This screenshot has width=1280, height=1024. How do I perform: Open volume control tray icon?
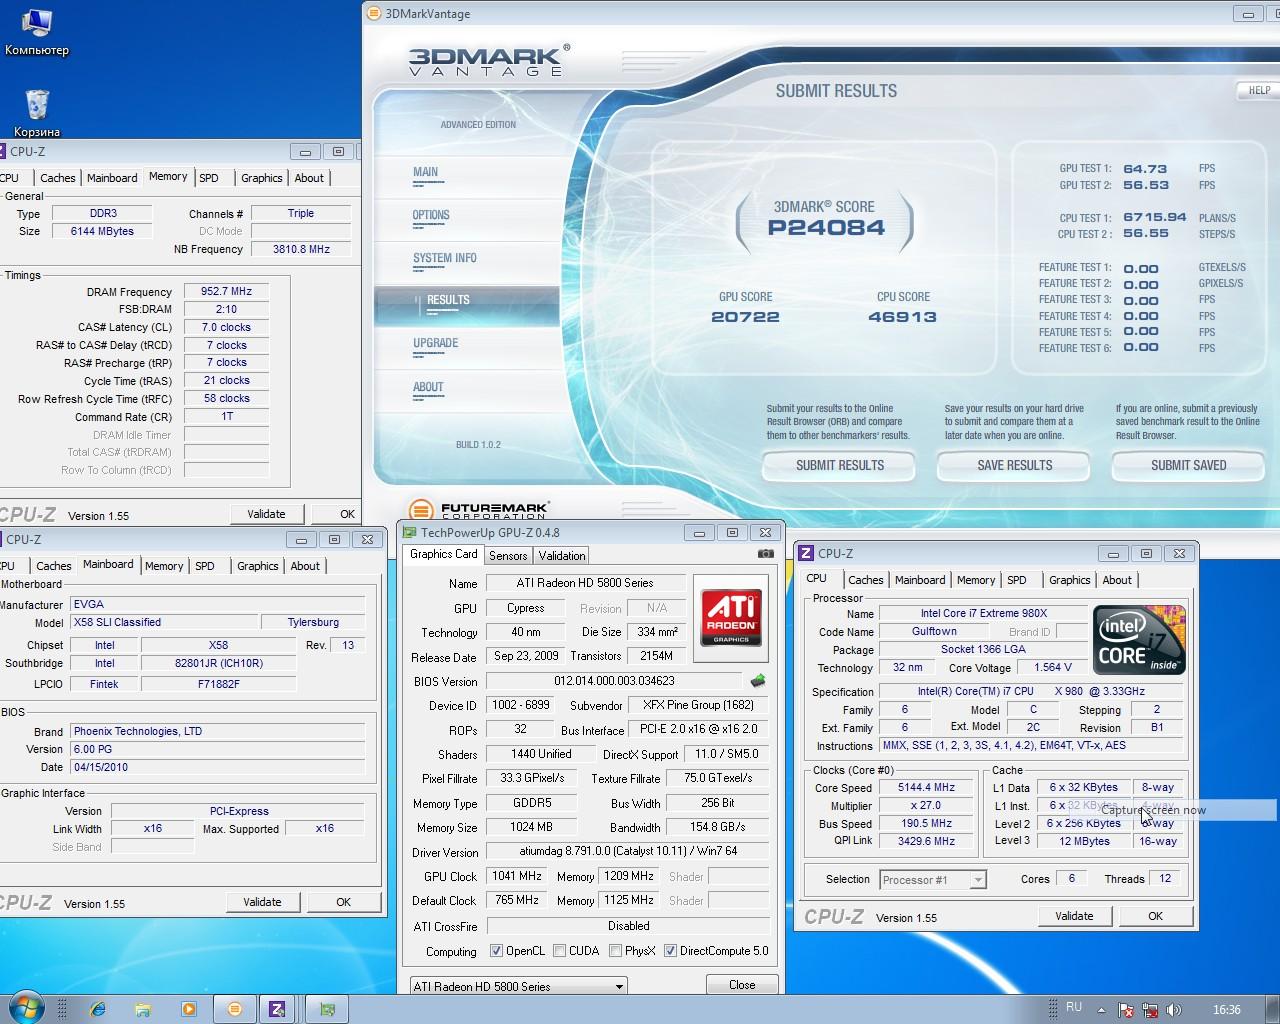point(1174,1009)
